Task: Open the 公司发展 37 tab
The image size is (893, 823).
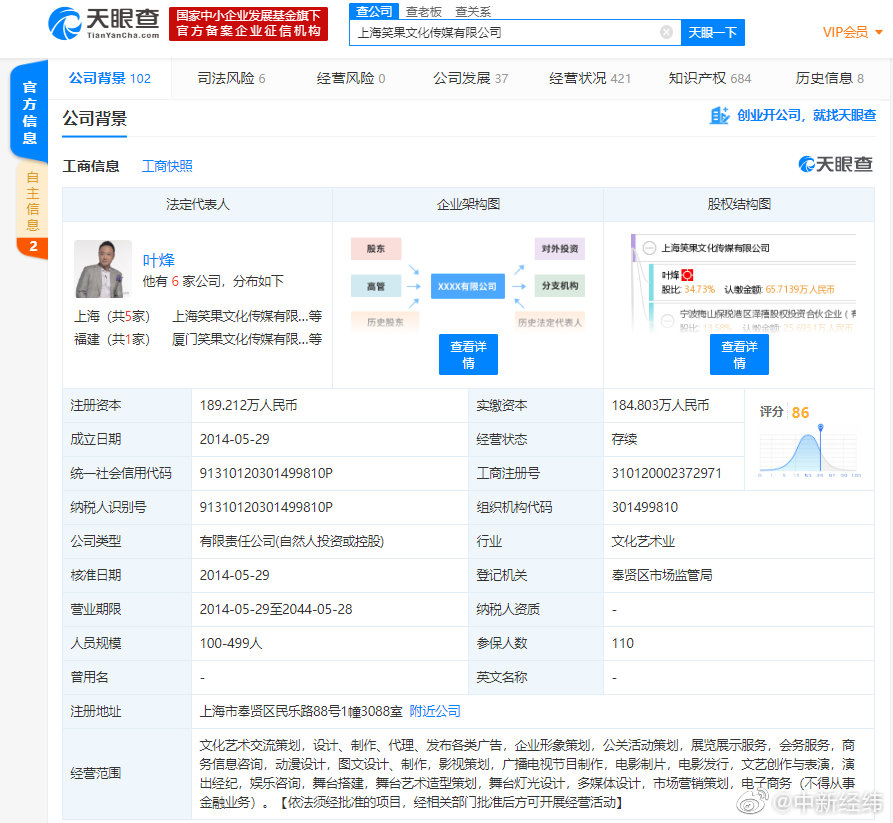Action: click(470, 79)
